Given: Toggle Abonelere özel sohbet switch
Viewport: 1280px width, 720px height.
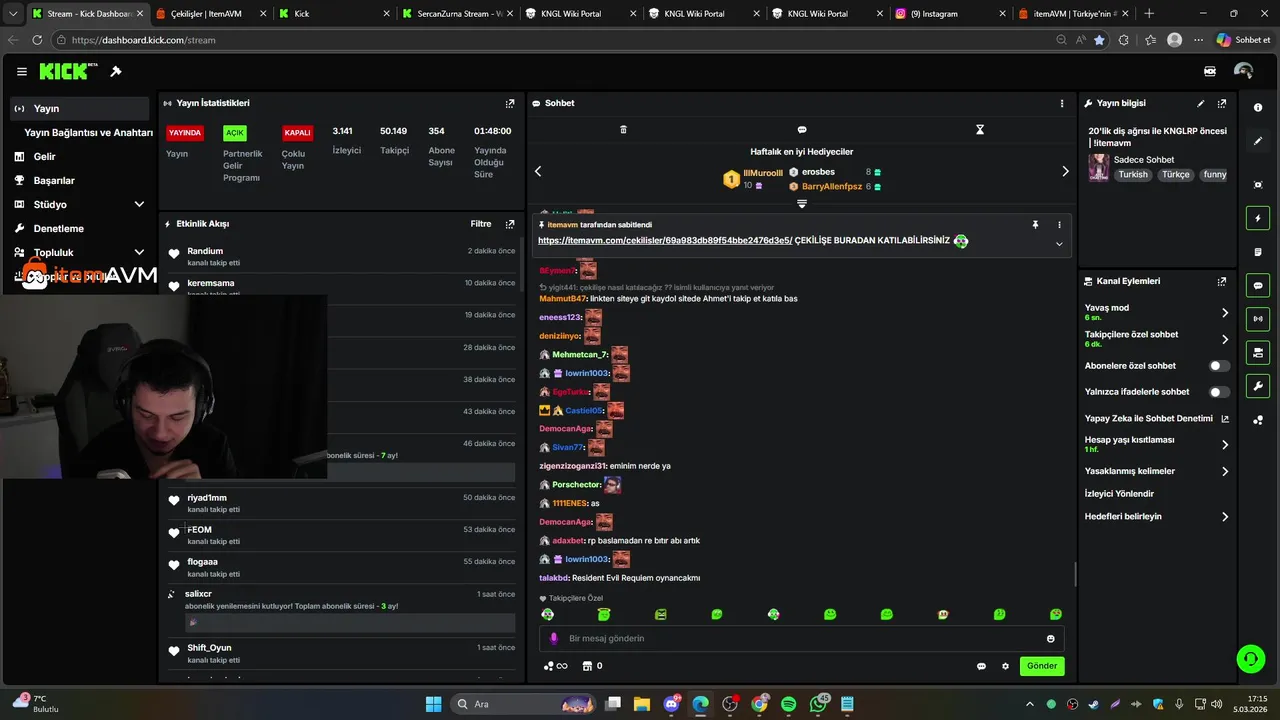Looking at the screenshot, I should 1219,366.
